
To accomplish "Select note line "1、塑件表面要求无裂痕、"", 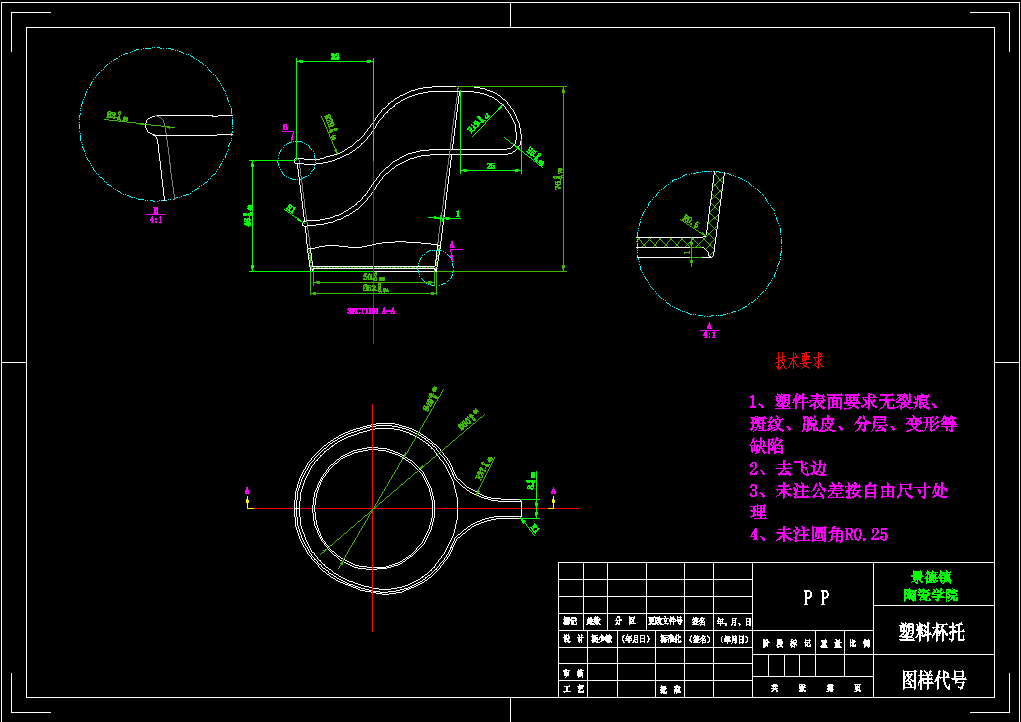I will coord(844,402).
